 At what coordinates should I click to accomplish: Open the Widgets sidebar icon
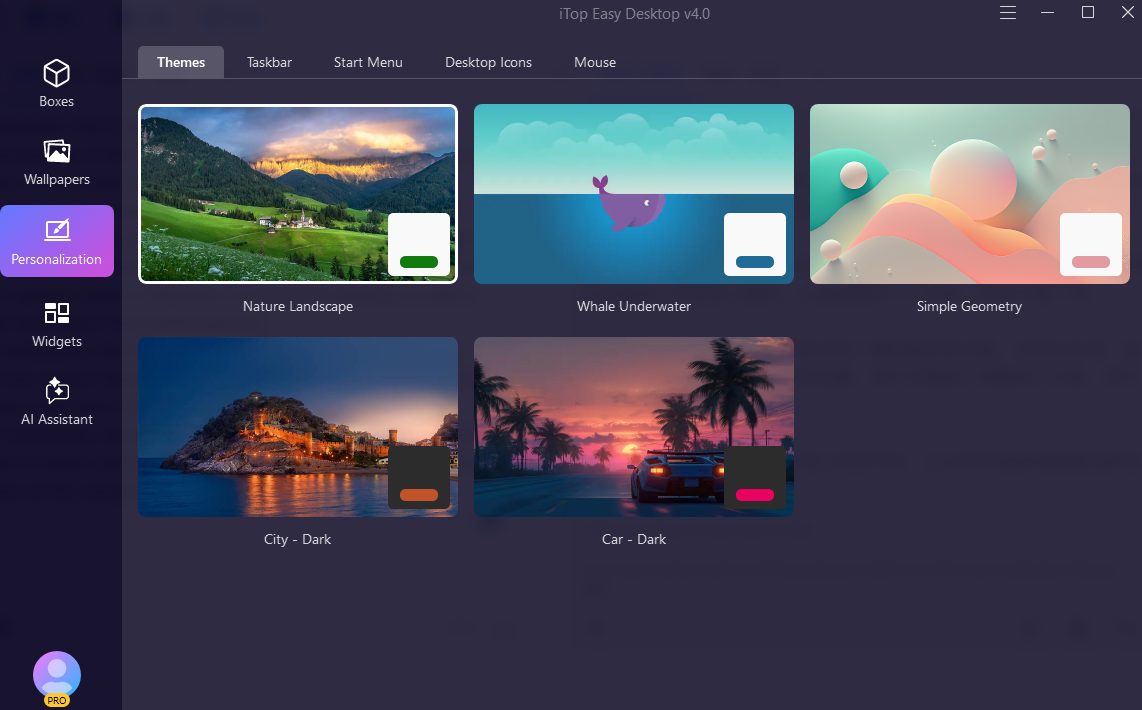[57, 313]
